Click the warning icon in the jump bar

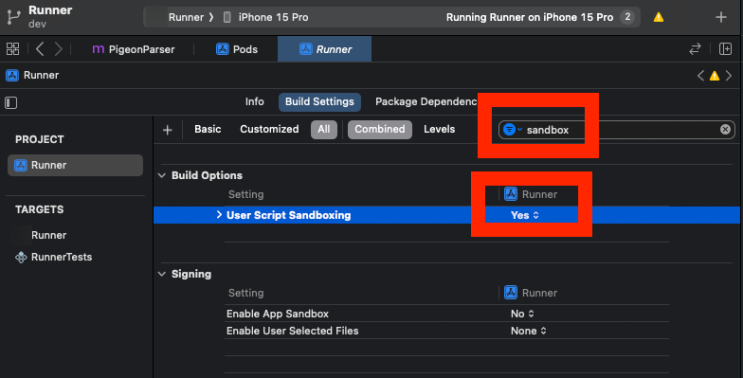[714, 76]
